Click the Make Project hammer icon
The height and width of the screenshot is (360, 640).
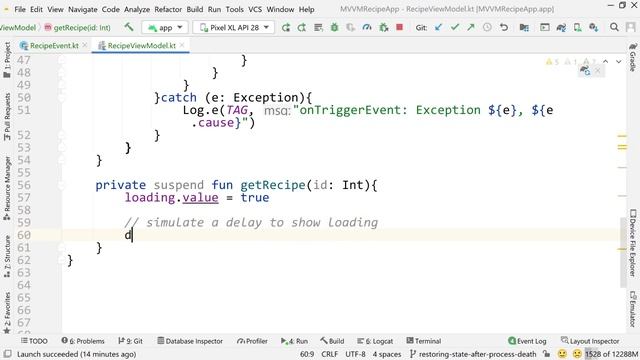[x=129, y=27]
